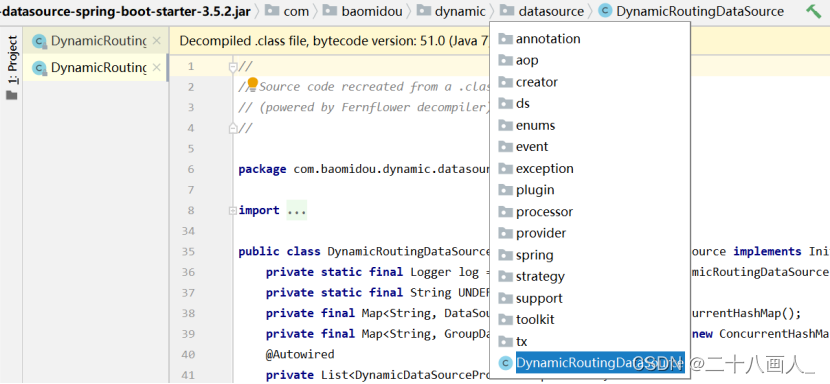The width and height of the screenshot is (830, 384).
Task: Click the dynamic breadcrumb folder
Action: (x=452, y=11)
